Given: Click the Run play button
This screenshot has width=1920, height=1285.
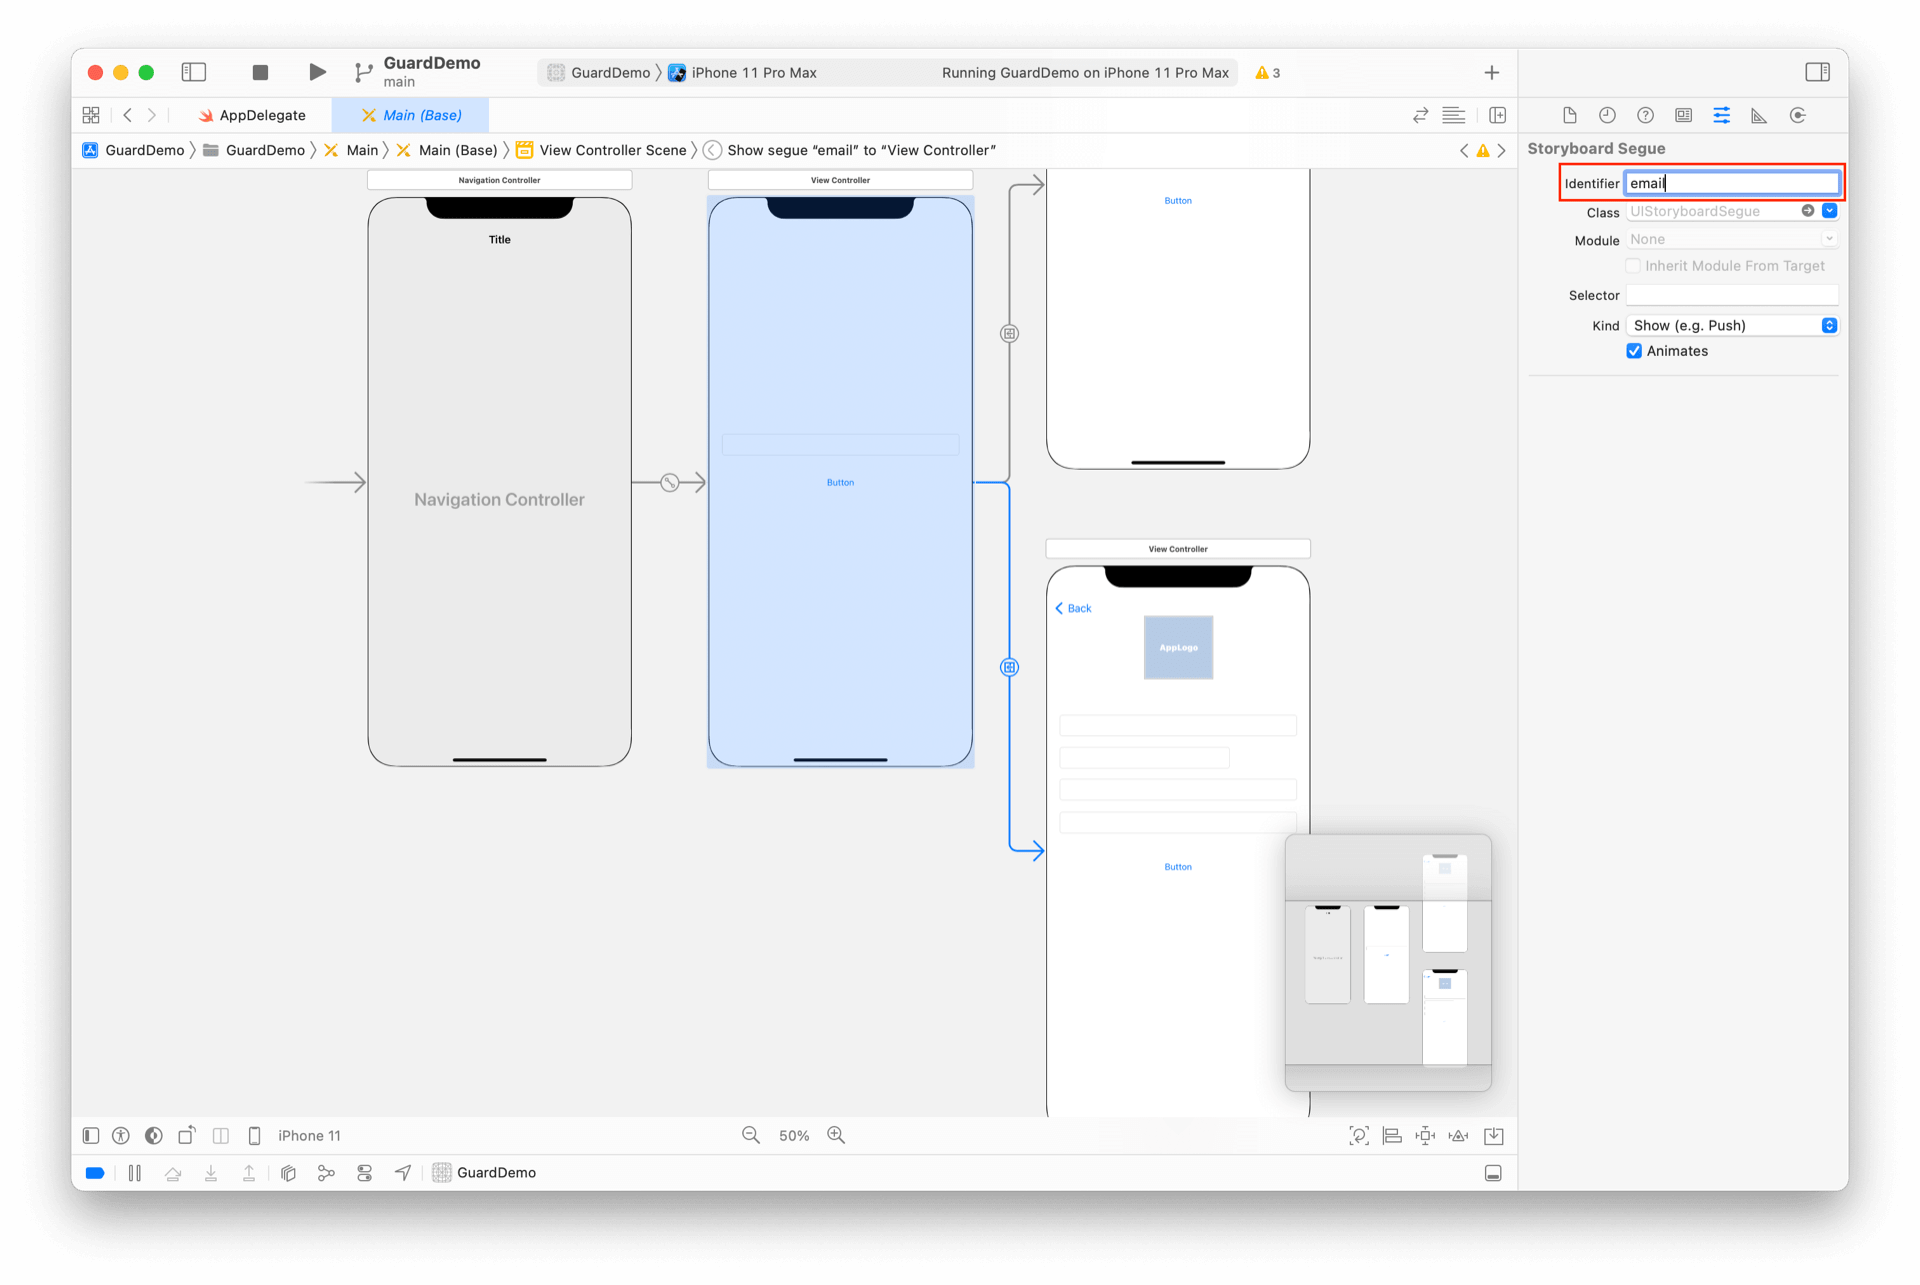Looking at the screenshot, I should click(317, 72).
